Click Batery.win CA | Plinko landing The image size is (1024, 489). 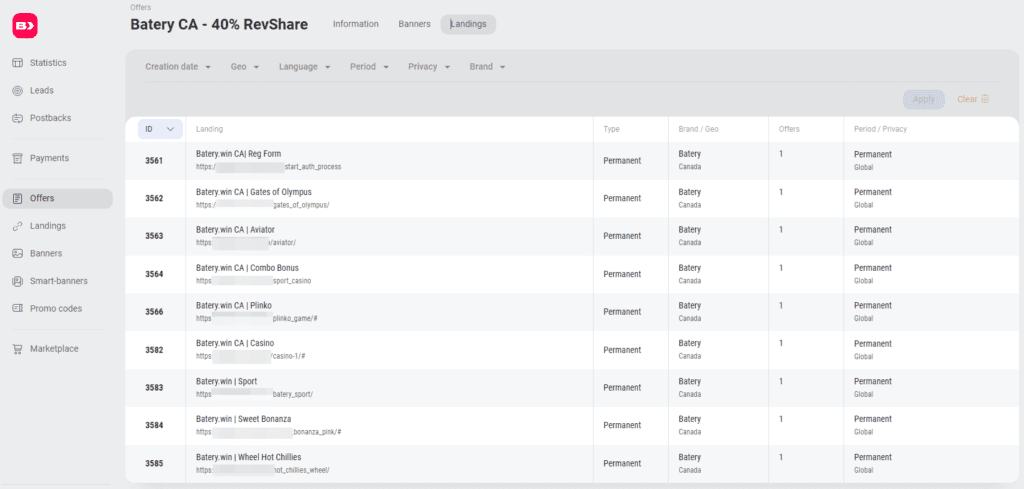point(234,306)
